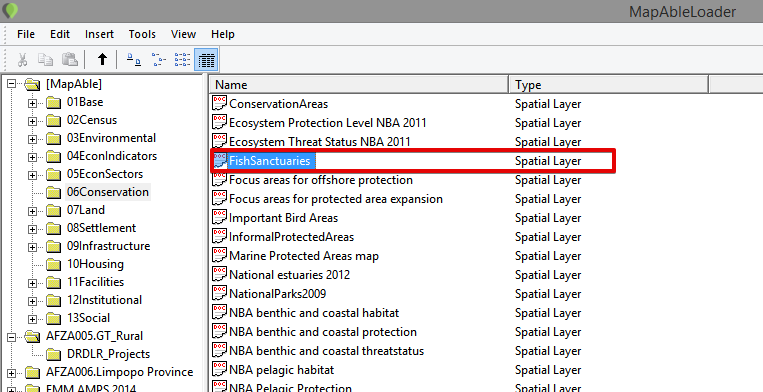Expand the 05EconSectors folder
763x392 pixels.
pyautogui.click(x=32, y=175)
